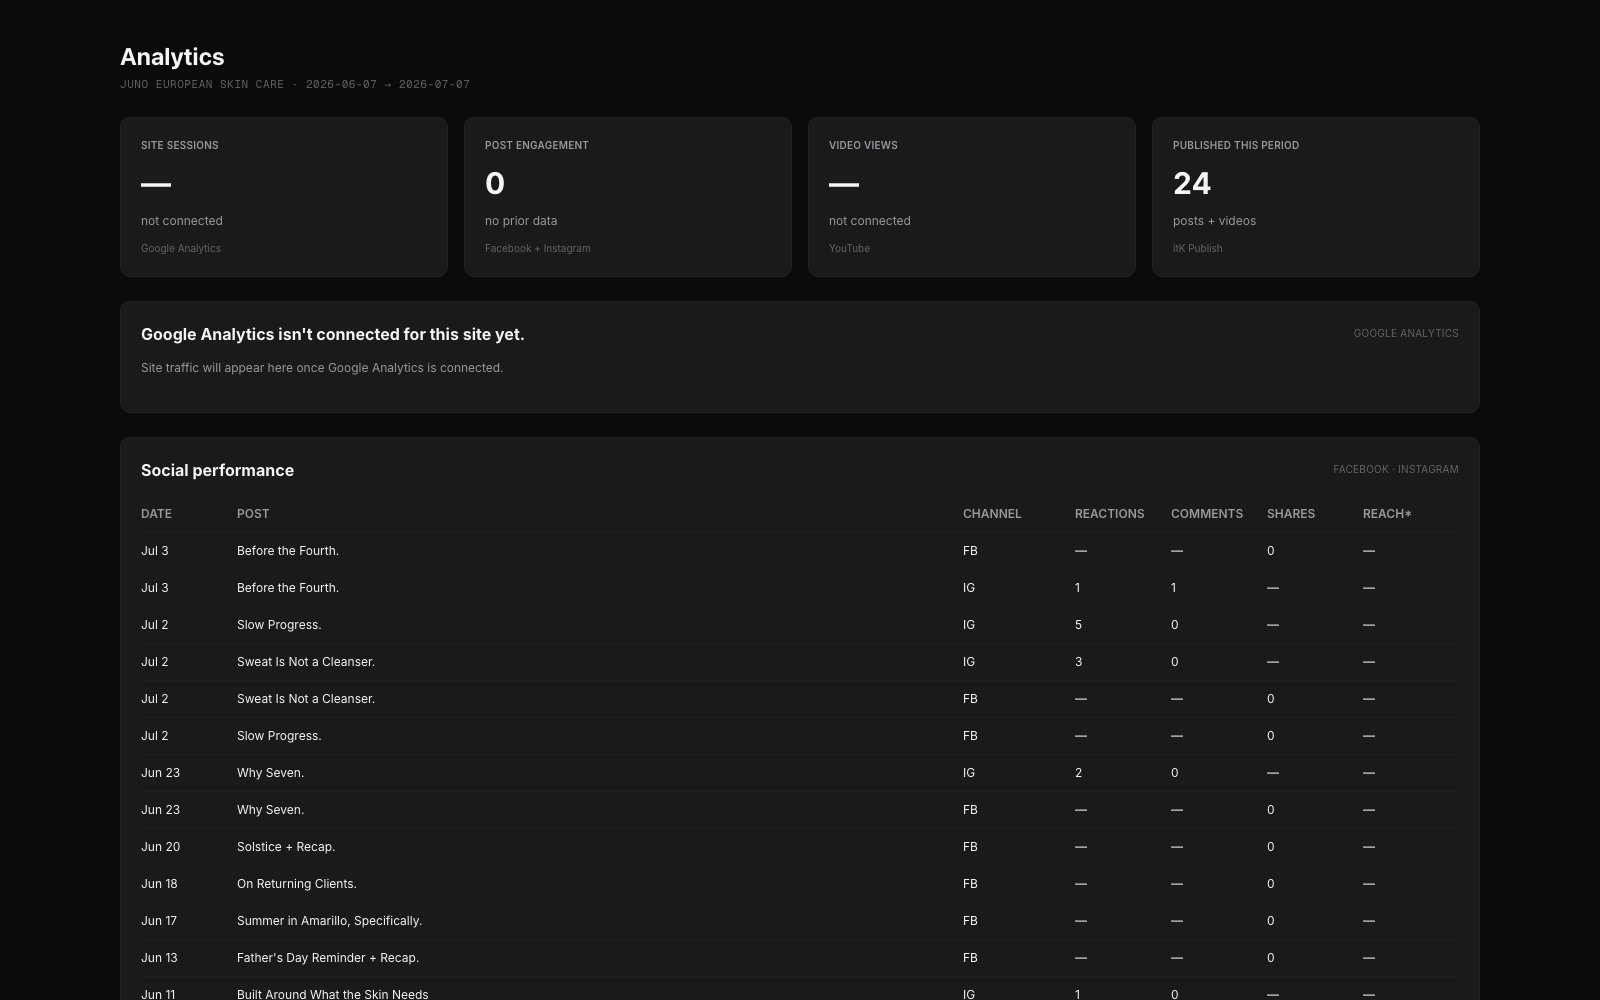Image resolution: width=1600 pixels, height=1000 pixels.
Task: Click comments value 1 for Before the Fourth IG
Action: tap(1174, 588)
